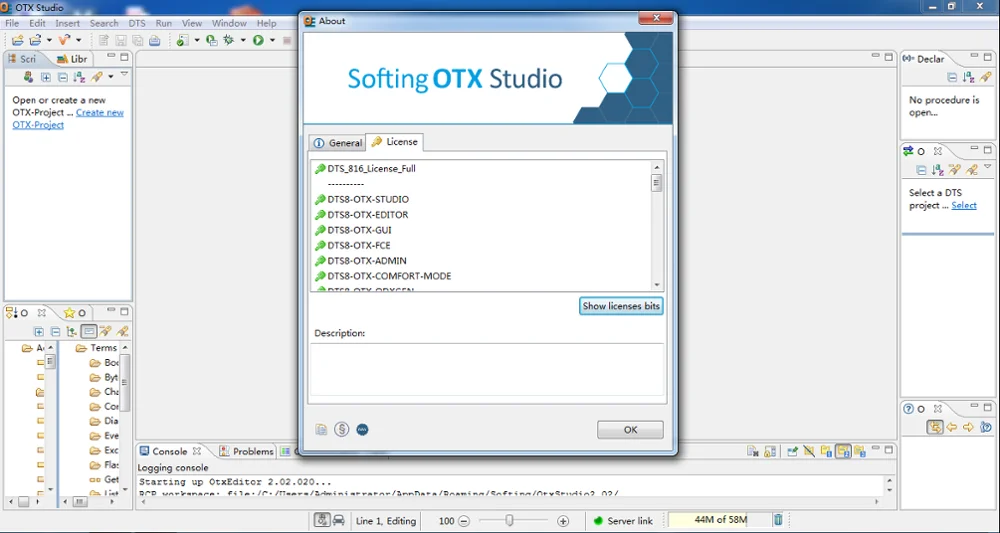Select DTS8-OTX-ADMIN license entry
Image resolution: width=1000 pixels, height=533 pixels.
tap(360, 261)
